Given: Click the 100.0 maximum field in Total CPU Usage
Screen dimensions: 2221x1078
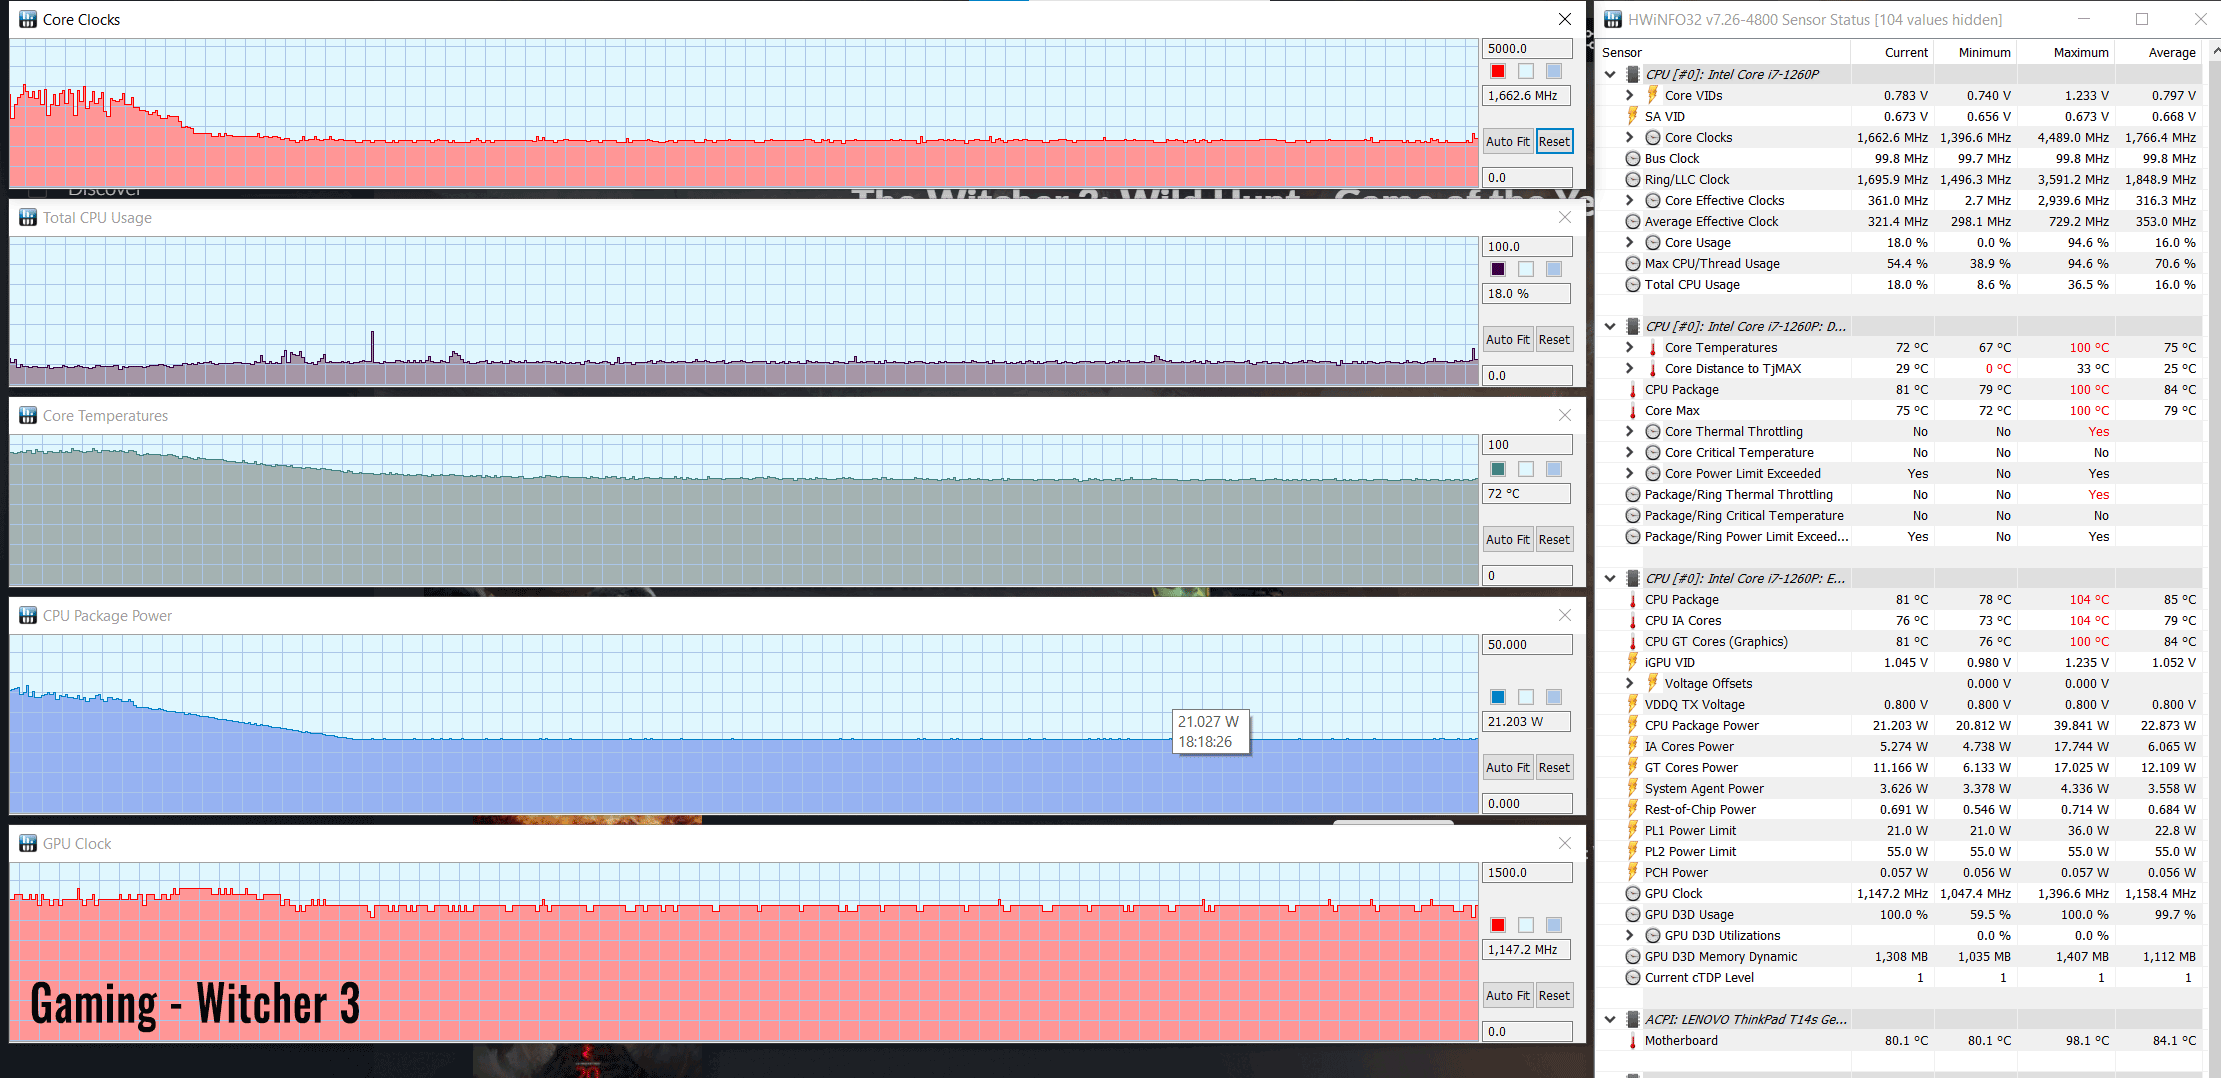Looking at the screenshot, I should 1526,246.
